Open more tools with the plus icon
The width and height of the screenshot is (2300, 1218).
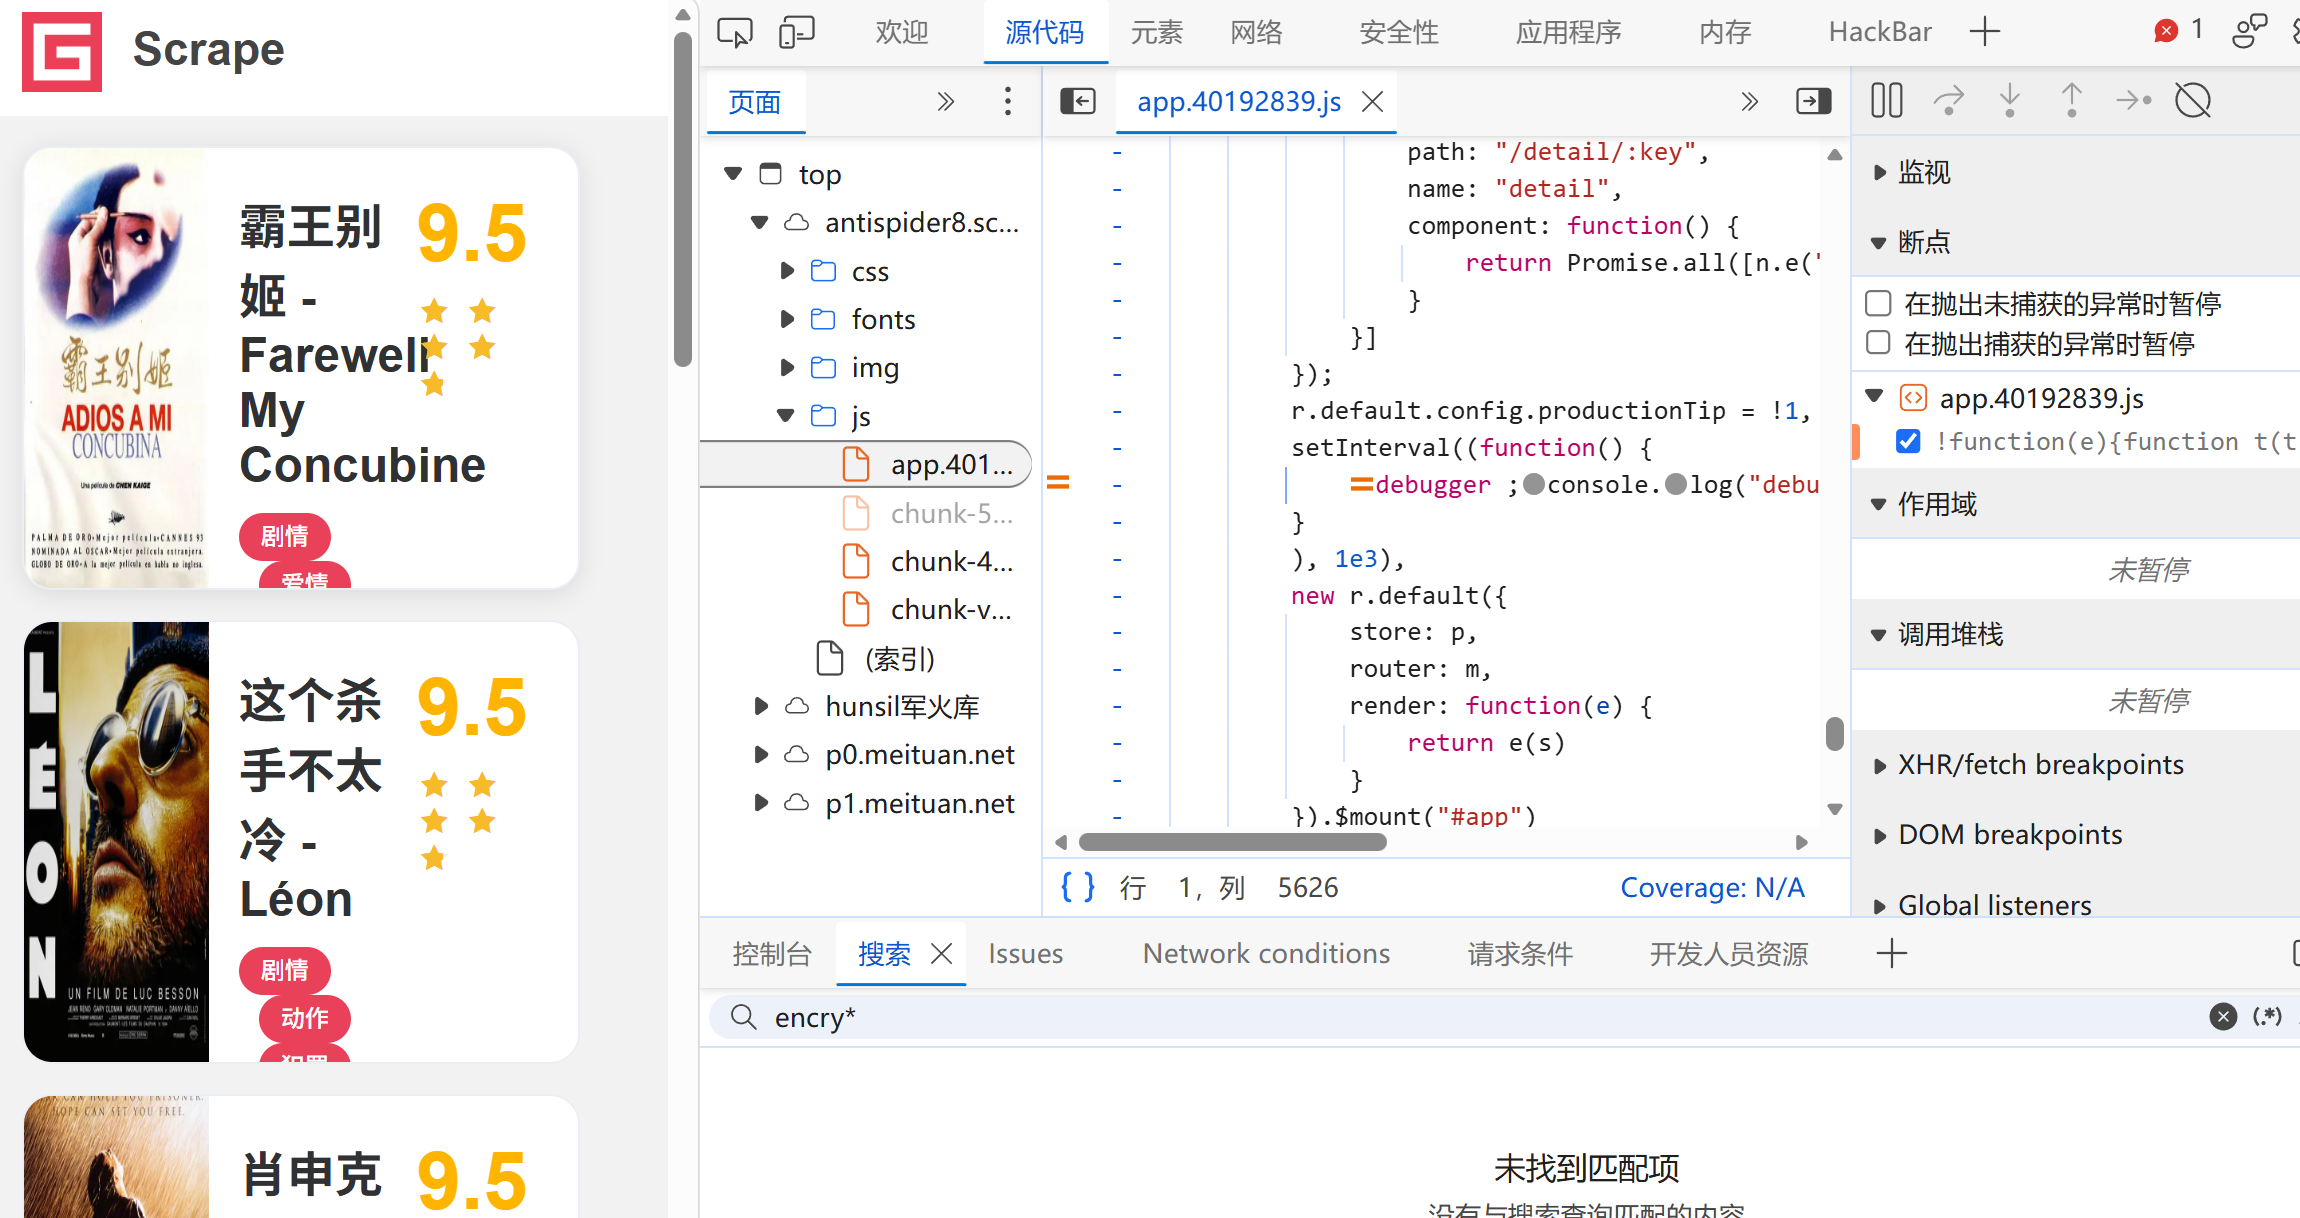[x=1984, y=32]
